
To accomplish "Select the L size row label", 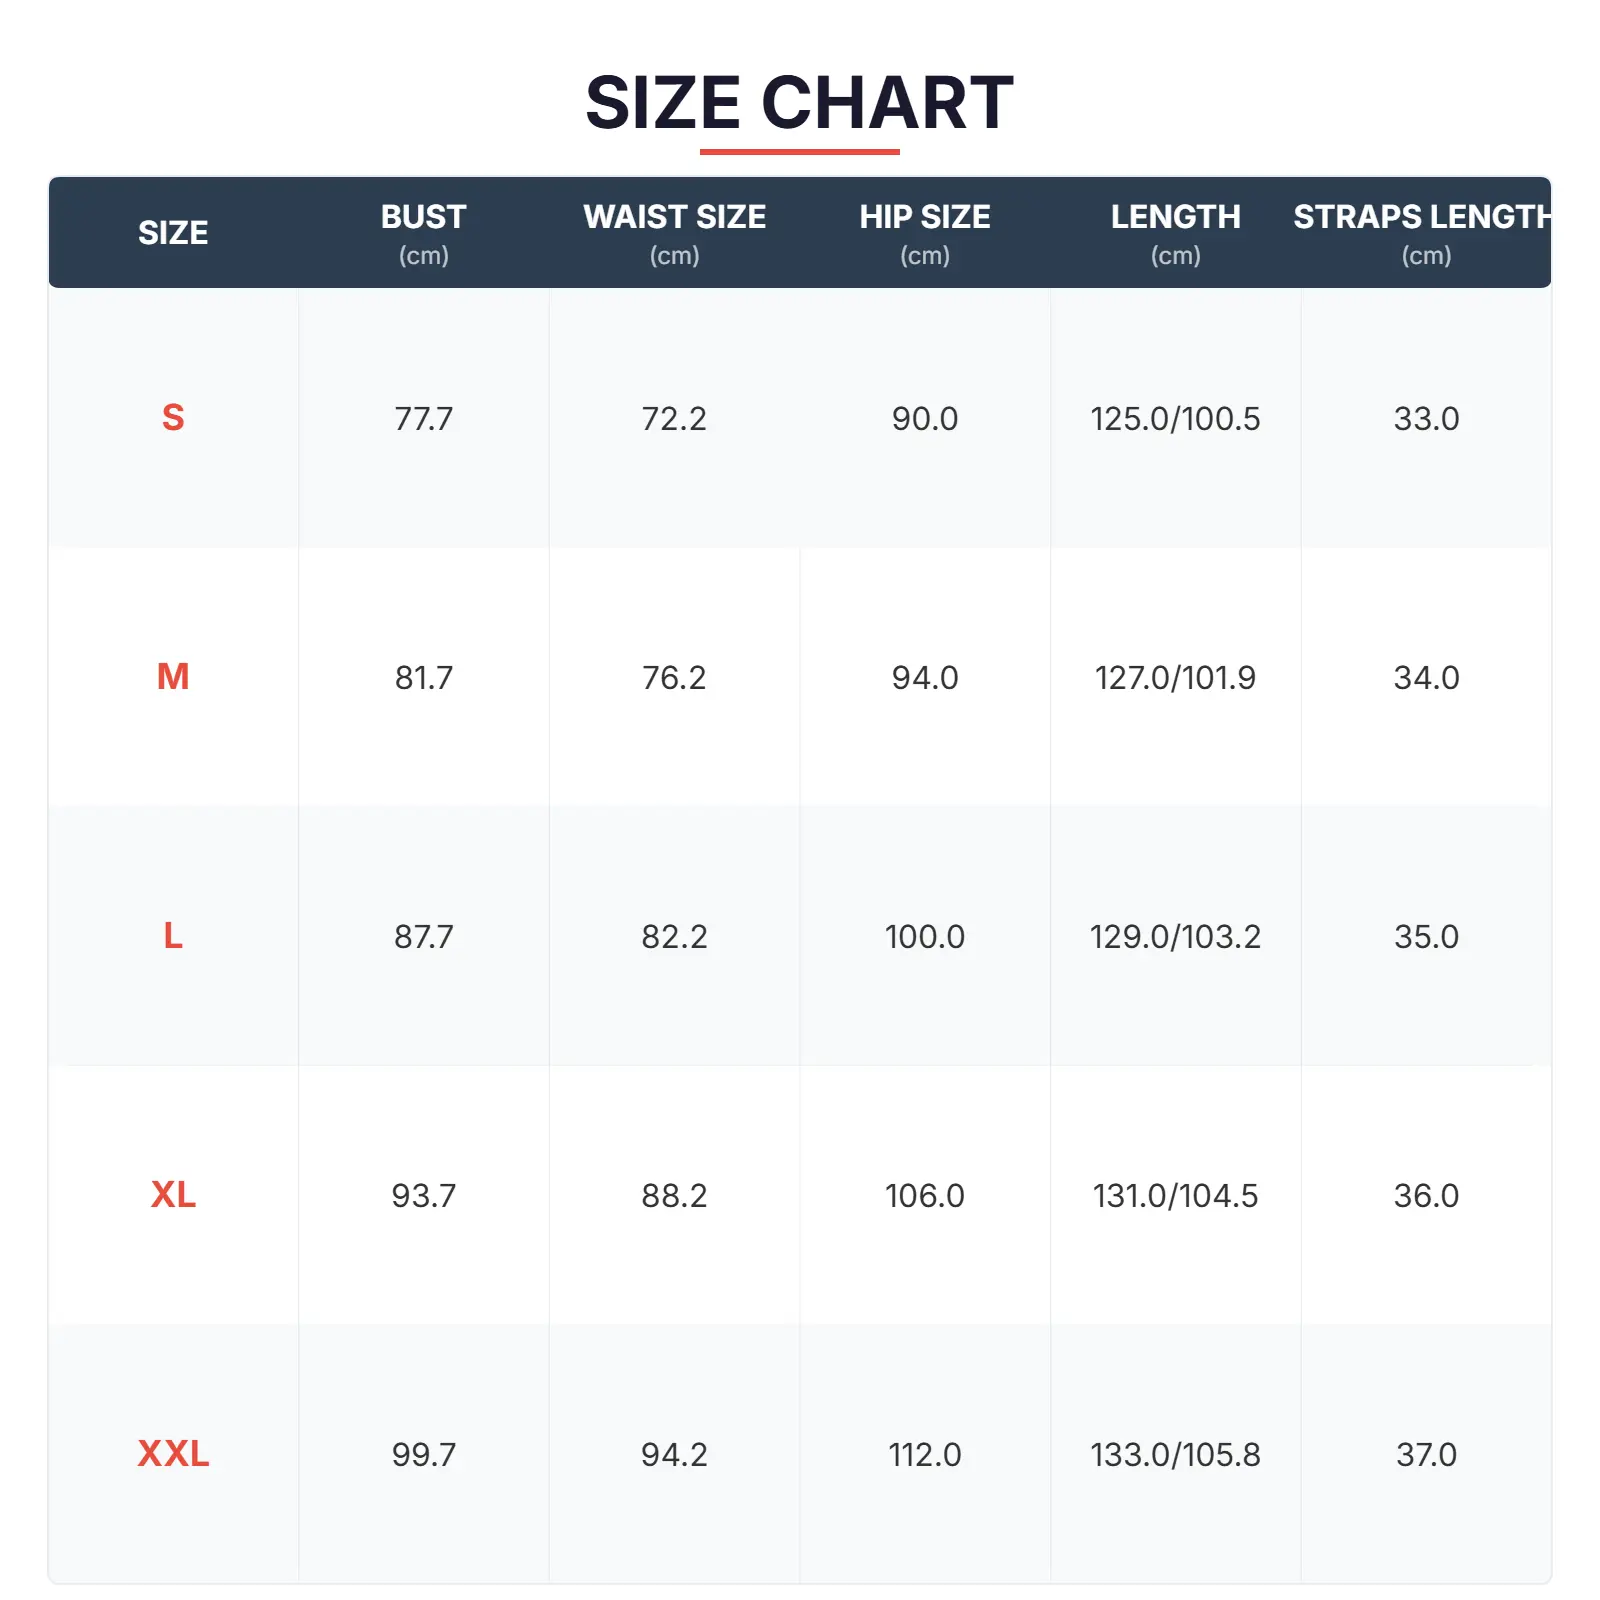I will (173, 936).
